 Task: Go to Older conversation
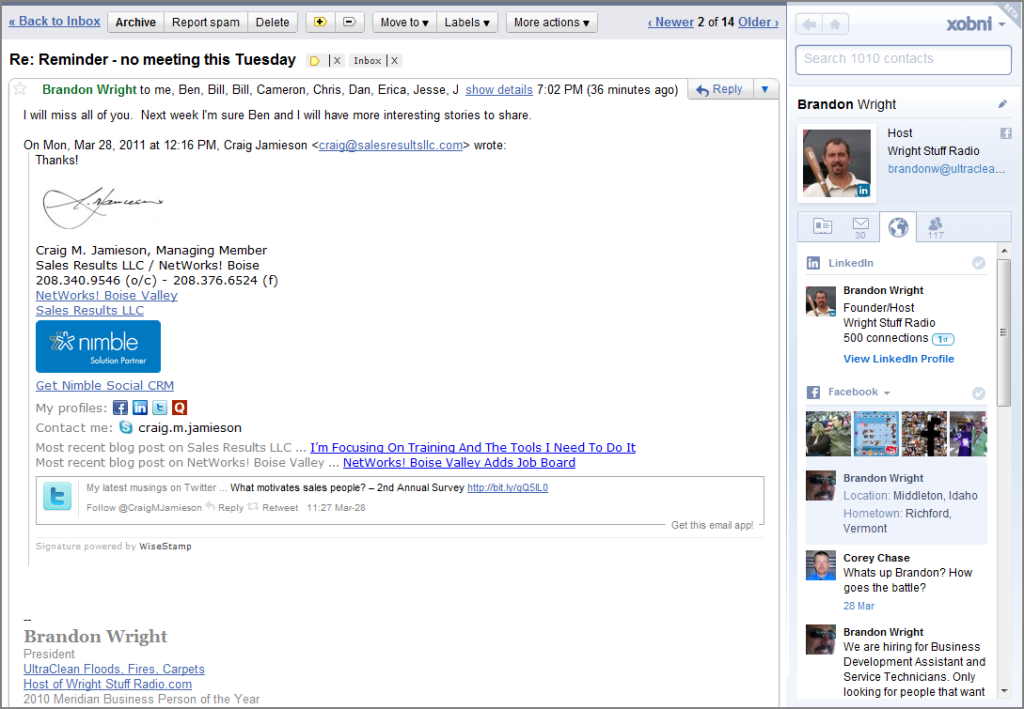click(x=758, y=22)
